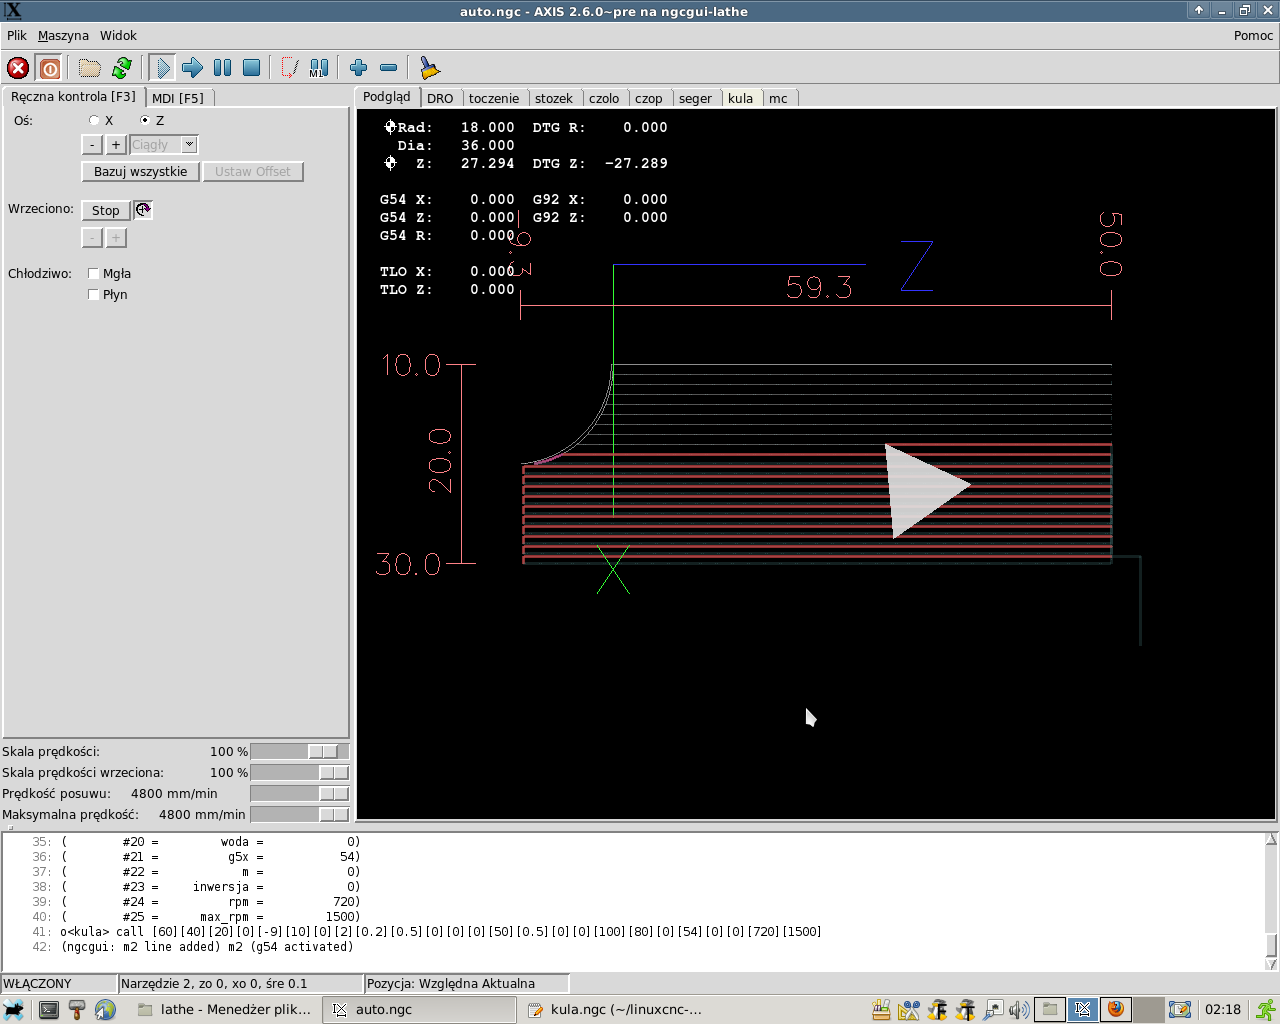Enable Mgła coolant checkbox

coord(93,273)
